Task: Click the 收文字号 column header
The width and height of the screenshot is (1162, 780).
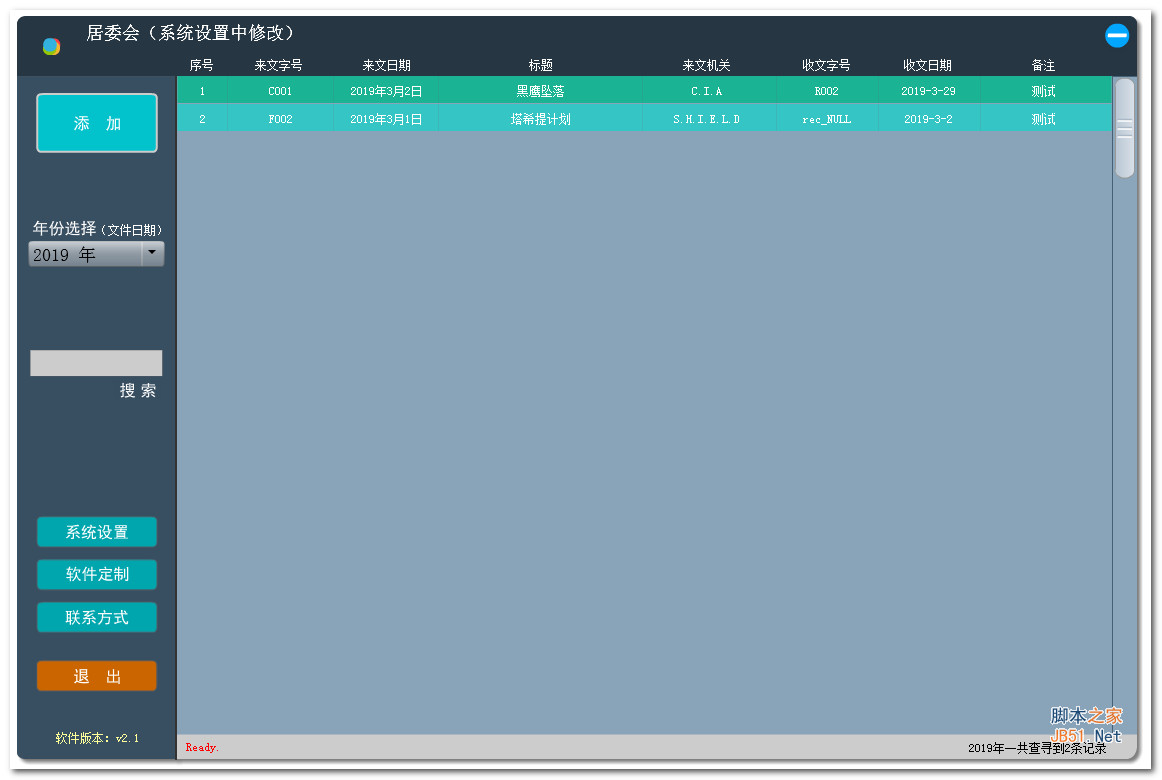Action: point(827,65)
